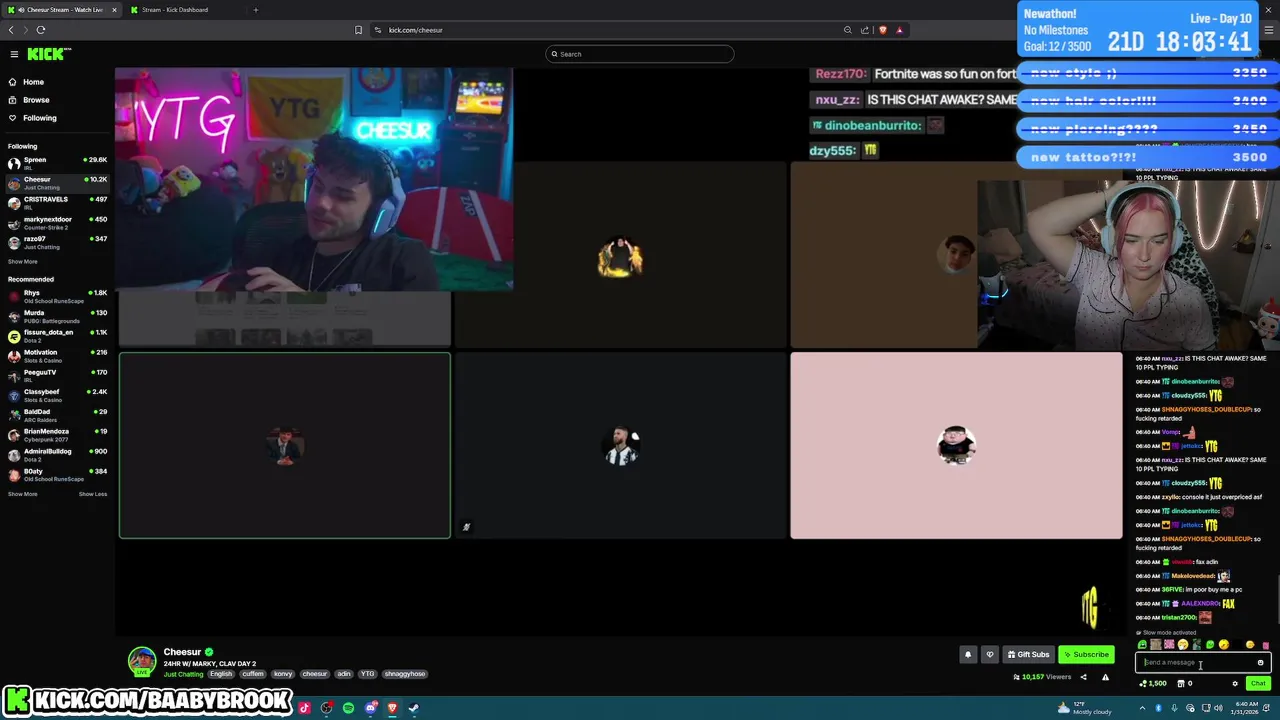Open Rhys recommended channel
Screen dimensions: 1280x720
[x=57, y=296]
